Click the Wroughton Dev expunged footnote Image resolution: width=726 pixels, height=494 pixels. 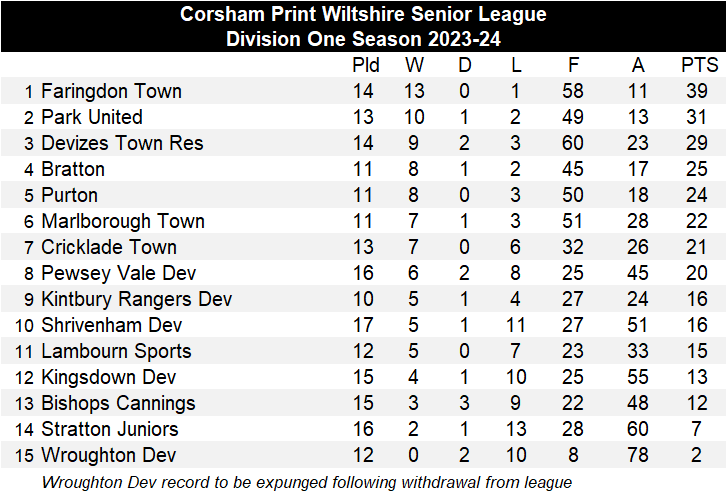[x=307, y=482]
